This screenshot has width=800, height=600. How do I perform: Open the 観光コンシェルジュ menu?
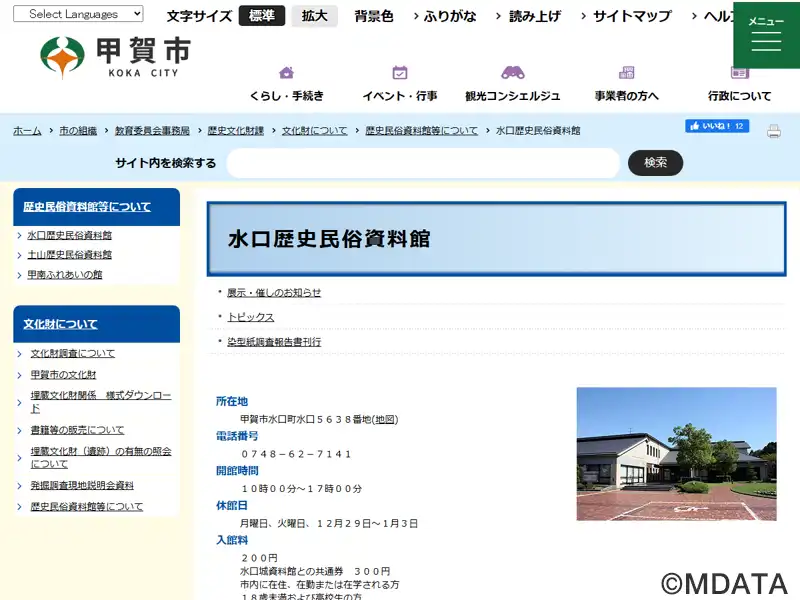pyautogui.click(x=513, y=96)
